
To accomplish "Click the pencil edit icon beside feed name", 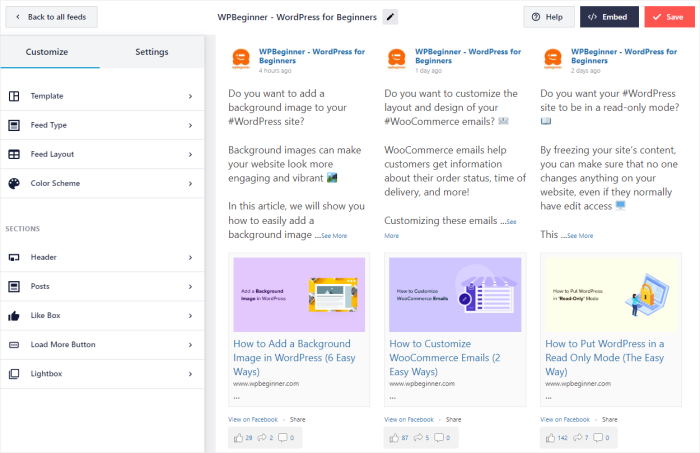I will [390, 17].
